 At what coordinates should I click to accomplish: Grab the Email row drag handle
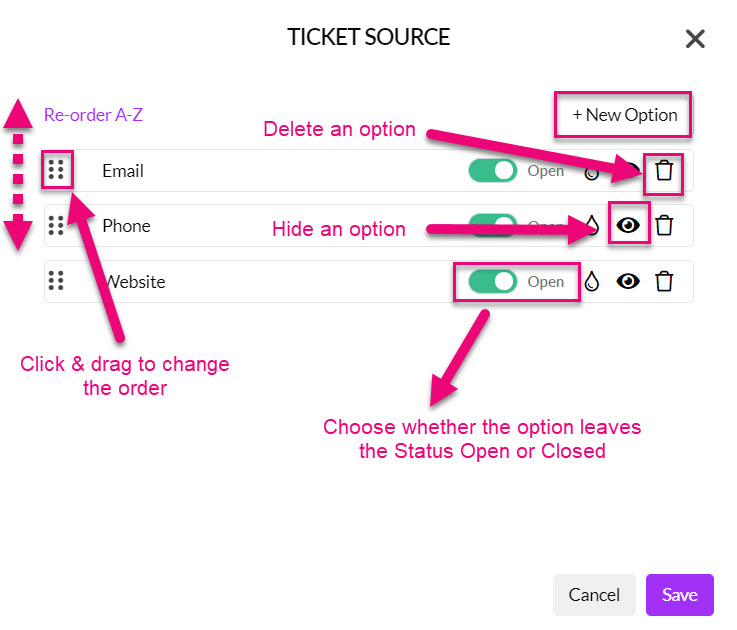click(56, 170)
